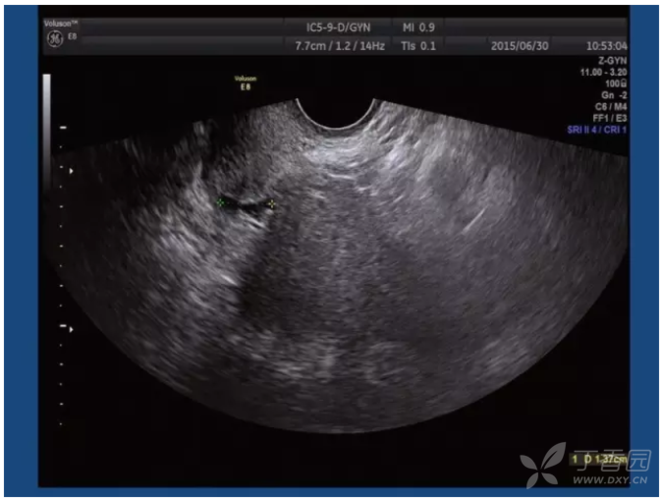
Task: Click the DXY leaf watermark logo
Action: (x=543, y=465)
